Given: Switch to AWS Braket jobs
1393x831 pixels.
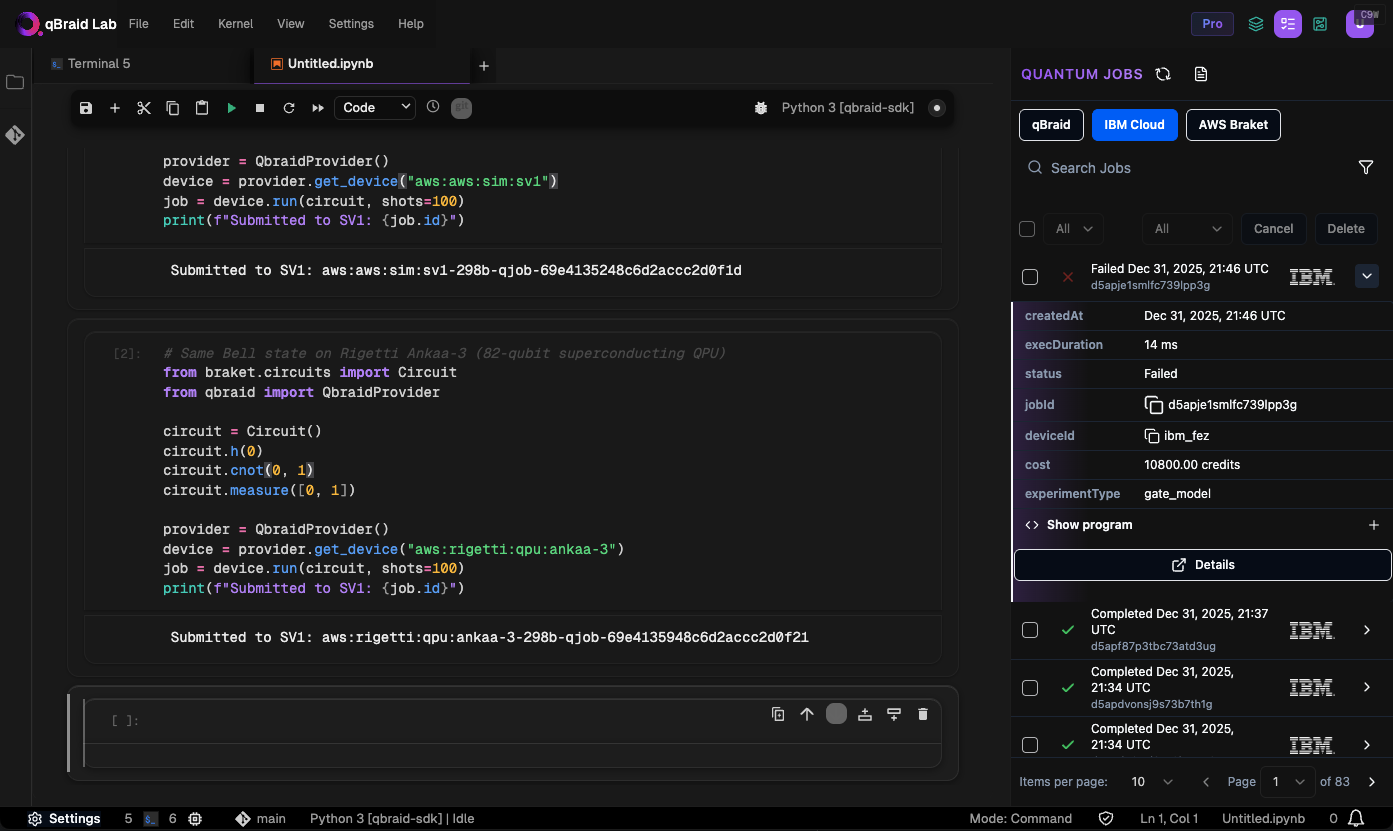Looking at the screenshot, I should pos(1233,125).
